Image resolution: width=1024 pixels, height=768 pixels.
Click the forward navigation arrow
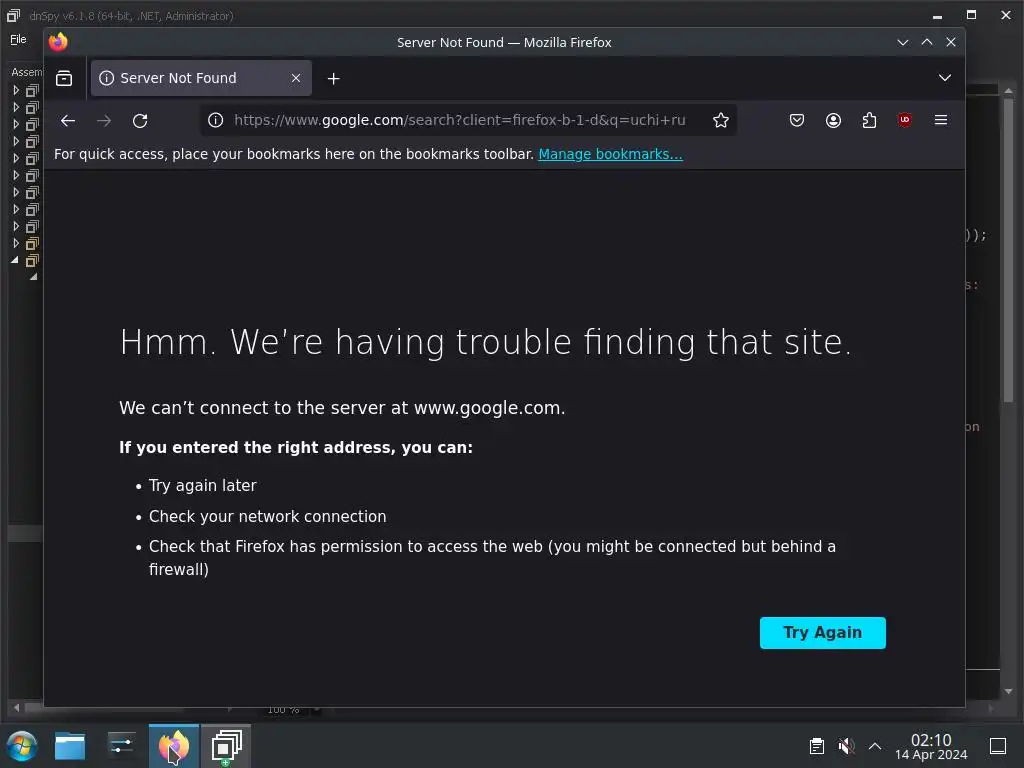click(x=104, y=121)
